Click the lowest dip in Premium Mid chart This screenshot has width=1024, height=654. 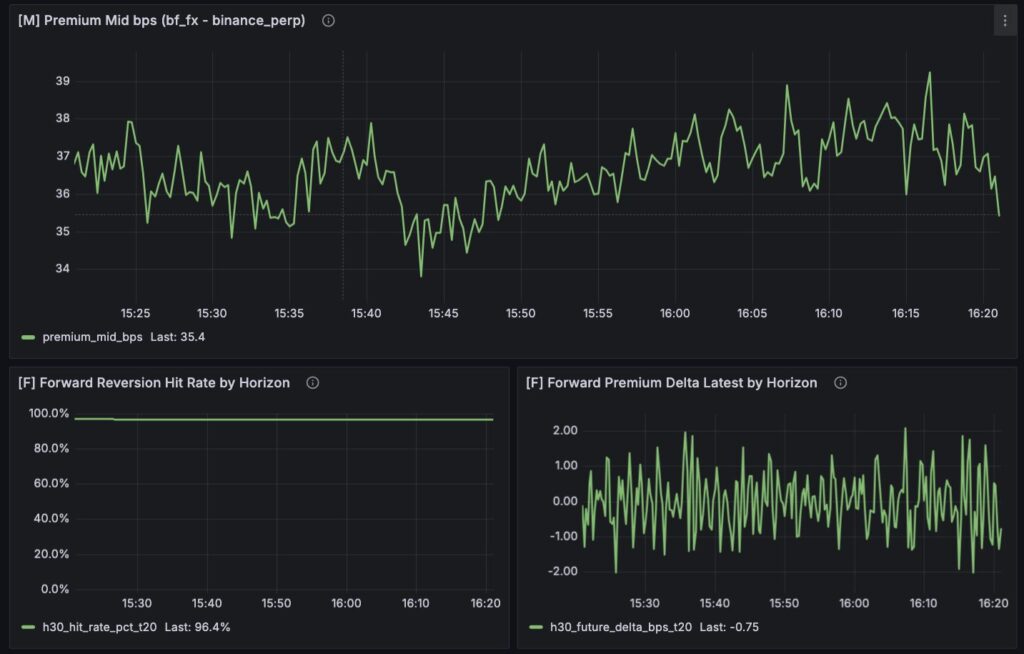point(421,276)
